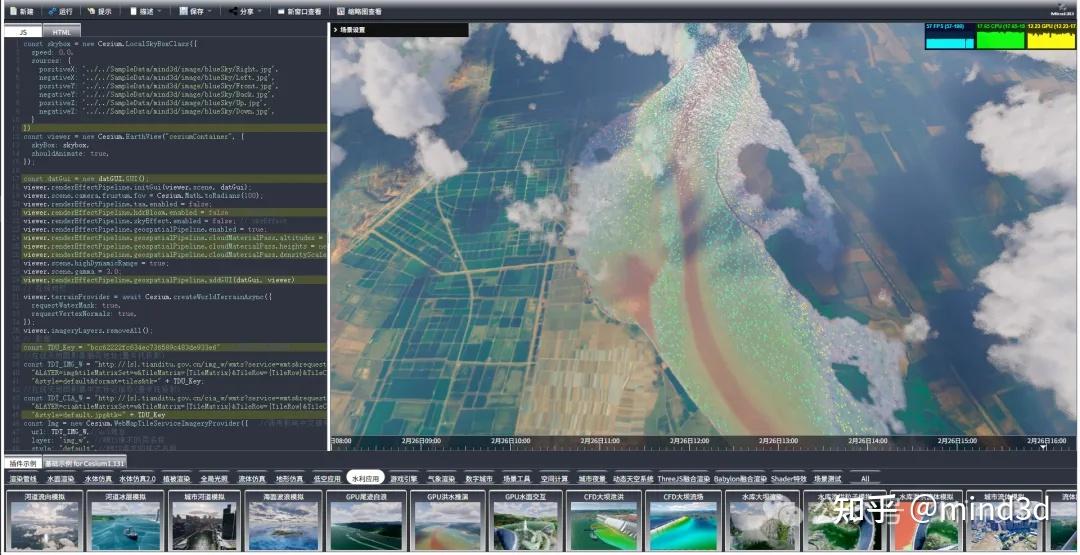Viewport: 1080px width, 555px height.
Task: Open the 描述 (Description) dropdown
Action: pyautogui.click(x=146, y=11)
